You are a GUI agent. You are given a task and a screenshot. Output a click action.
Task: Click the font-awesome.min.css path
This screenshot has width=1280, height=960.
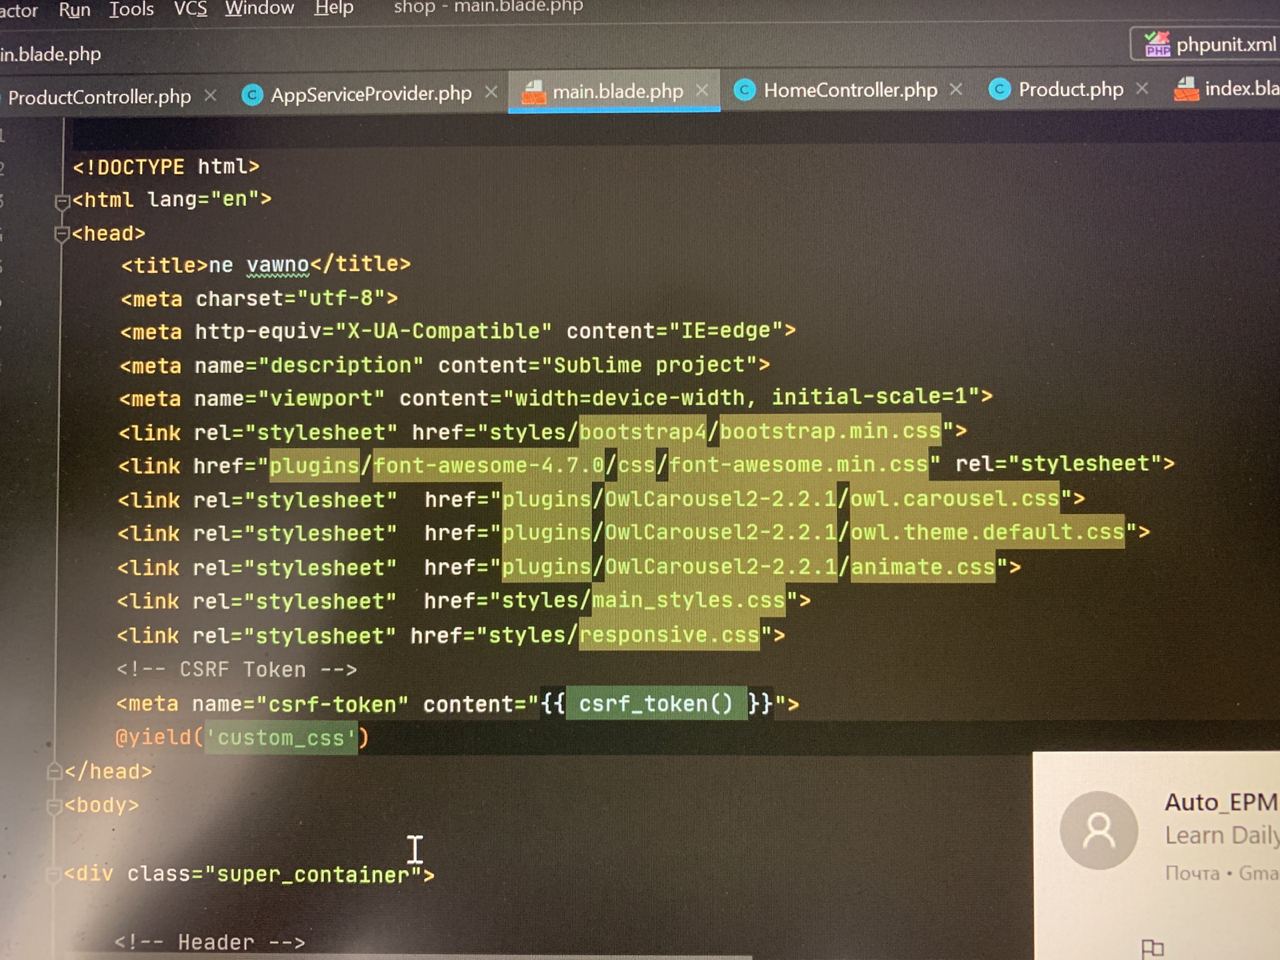[798, 465]
